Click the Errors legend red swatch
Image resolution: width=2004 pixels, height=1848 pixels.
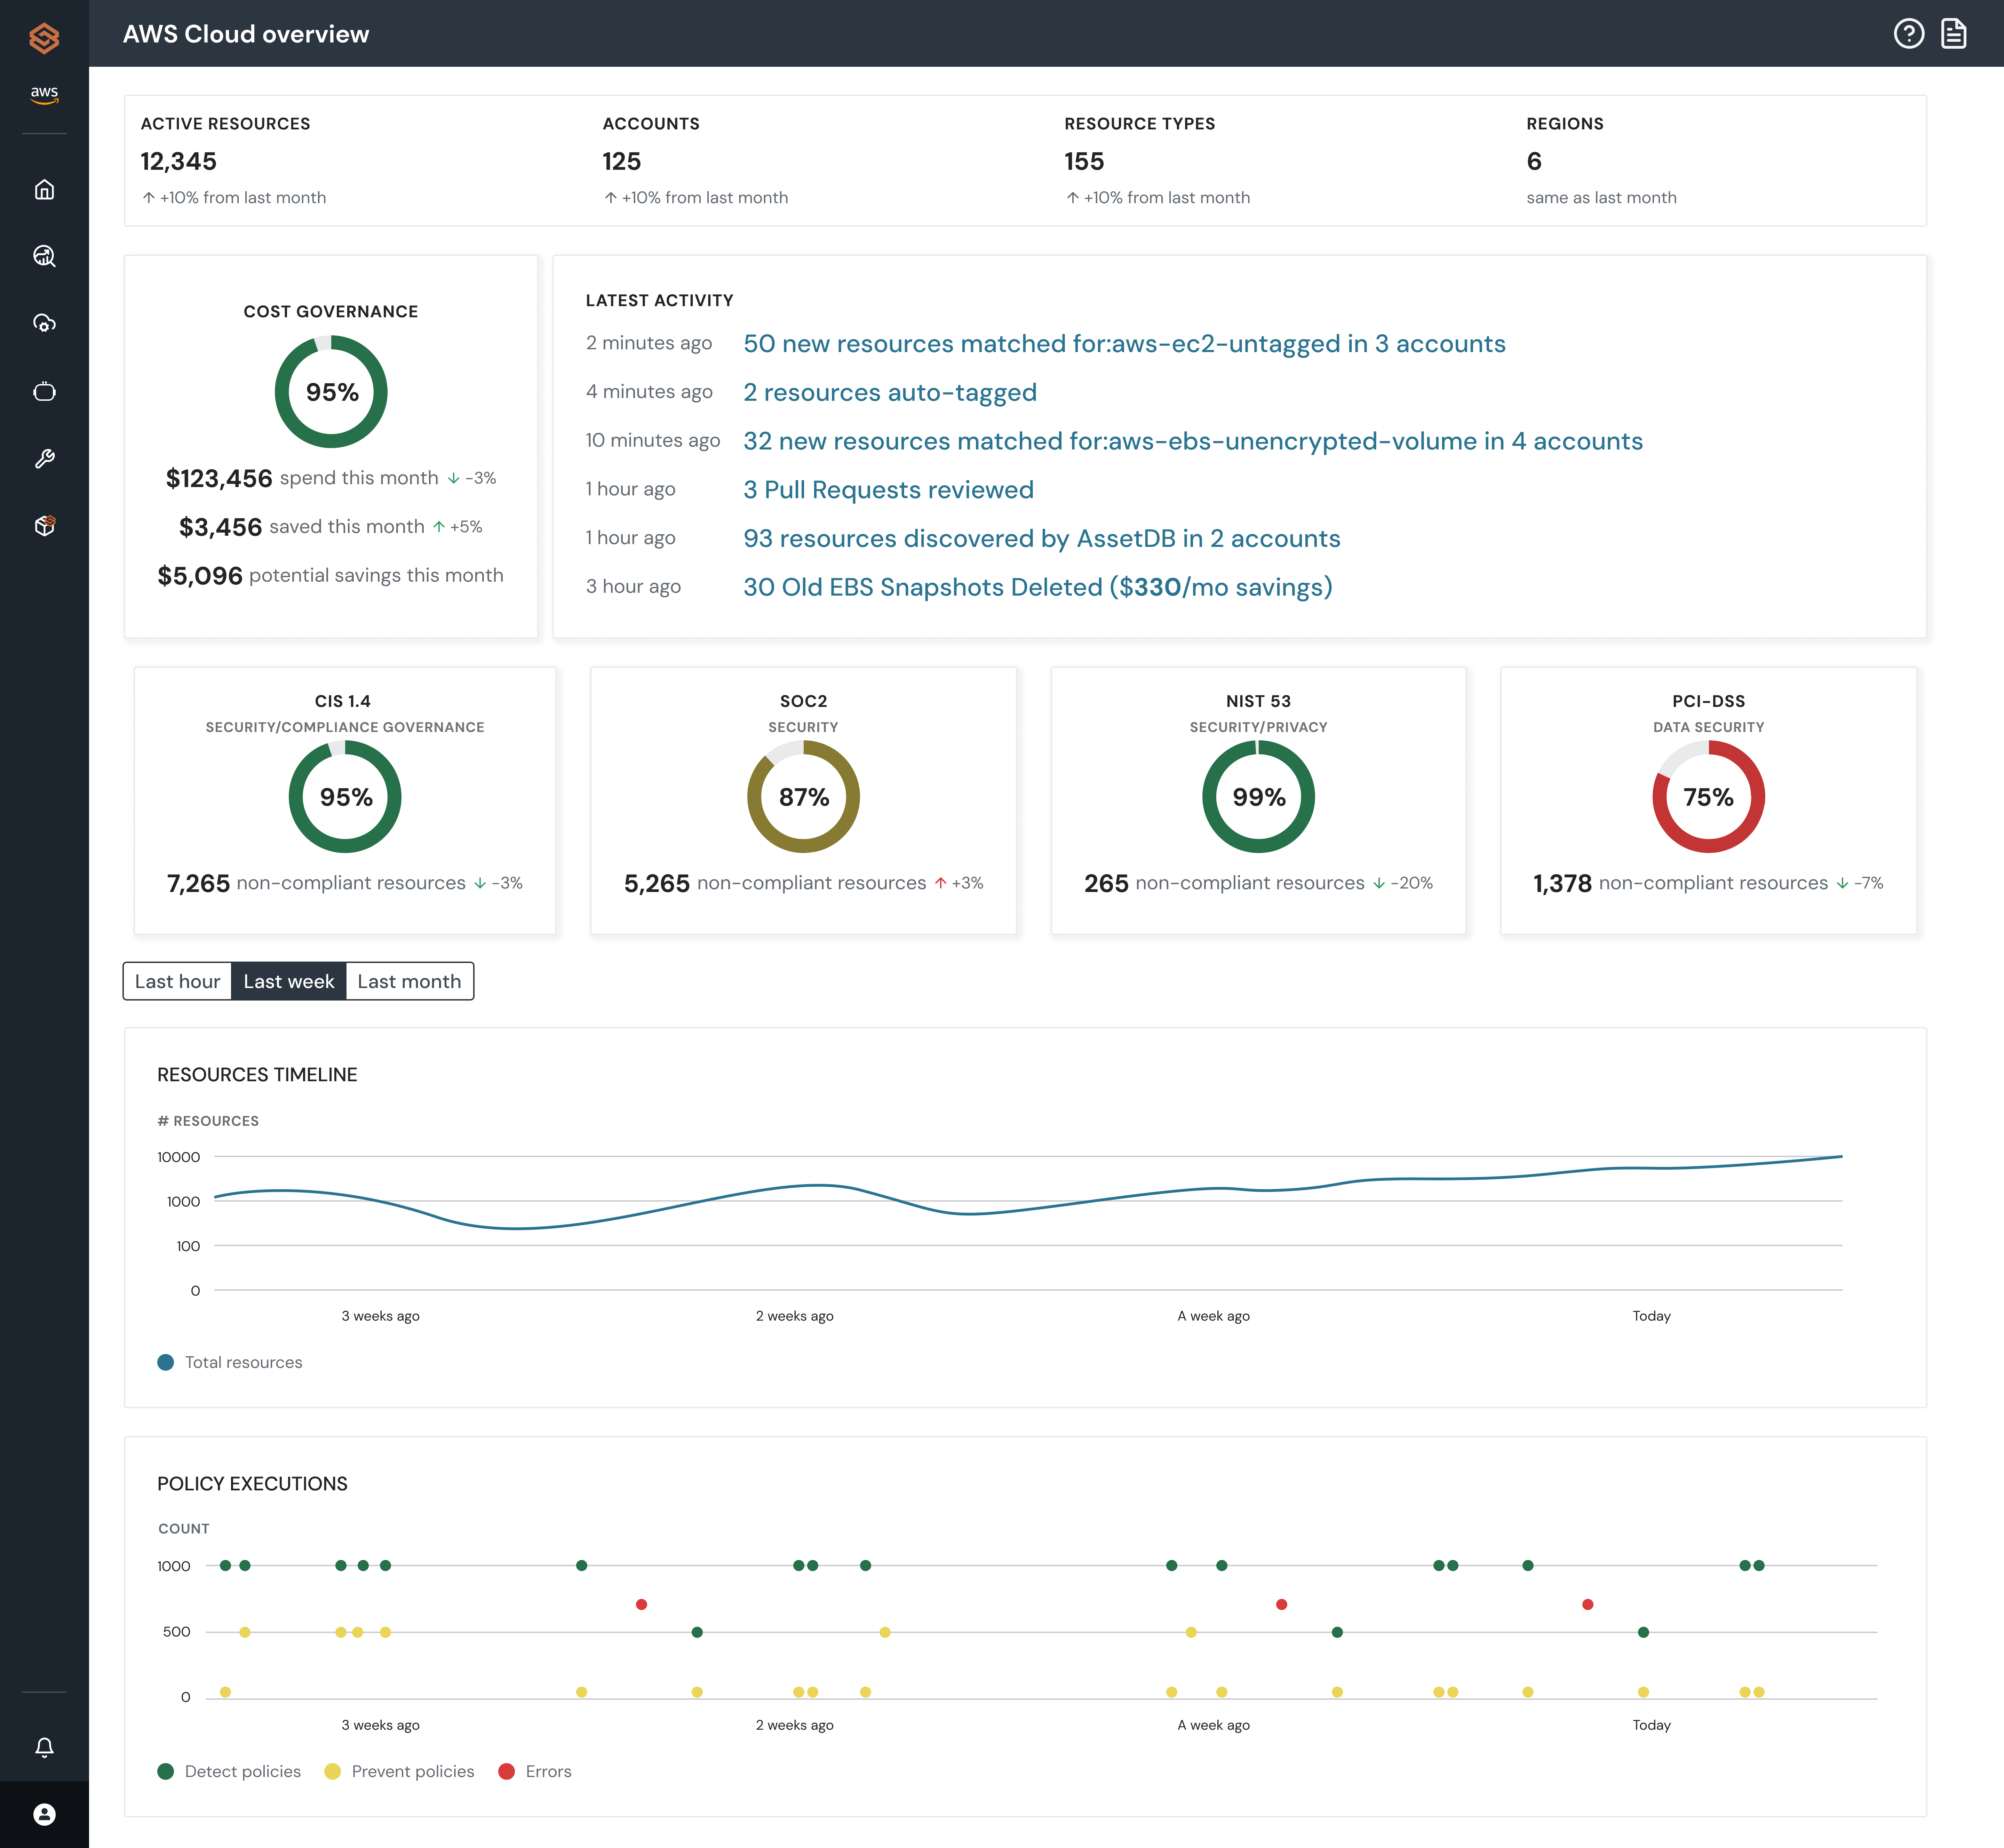pos(507,1771)
